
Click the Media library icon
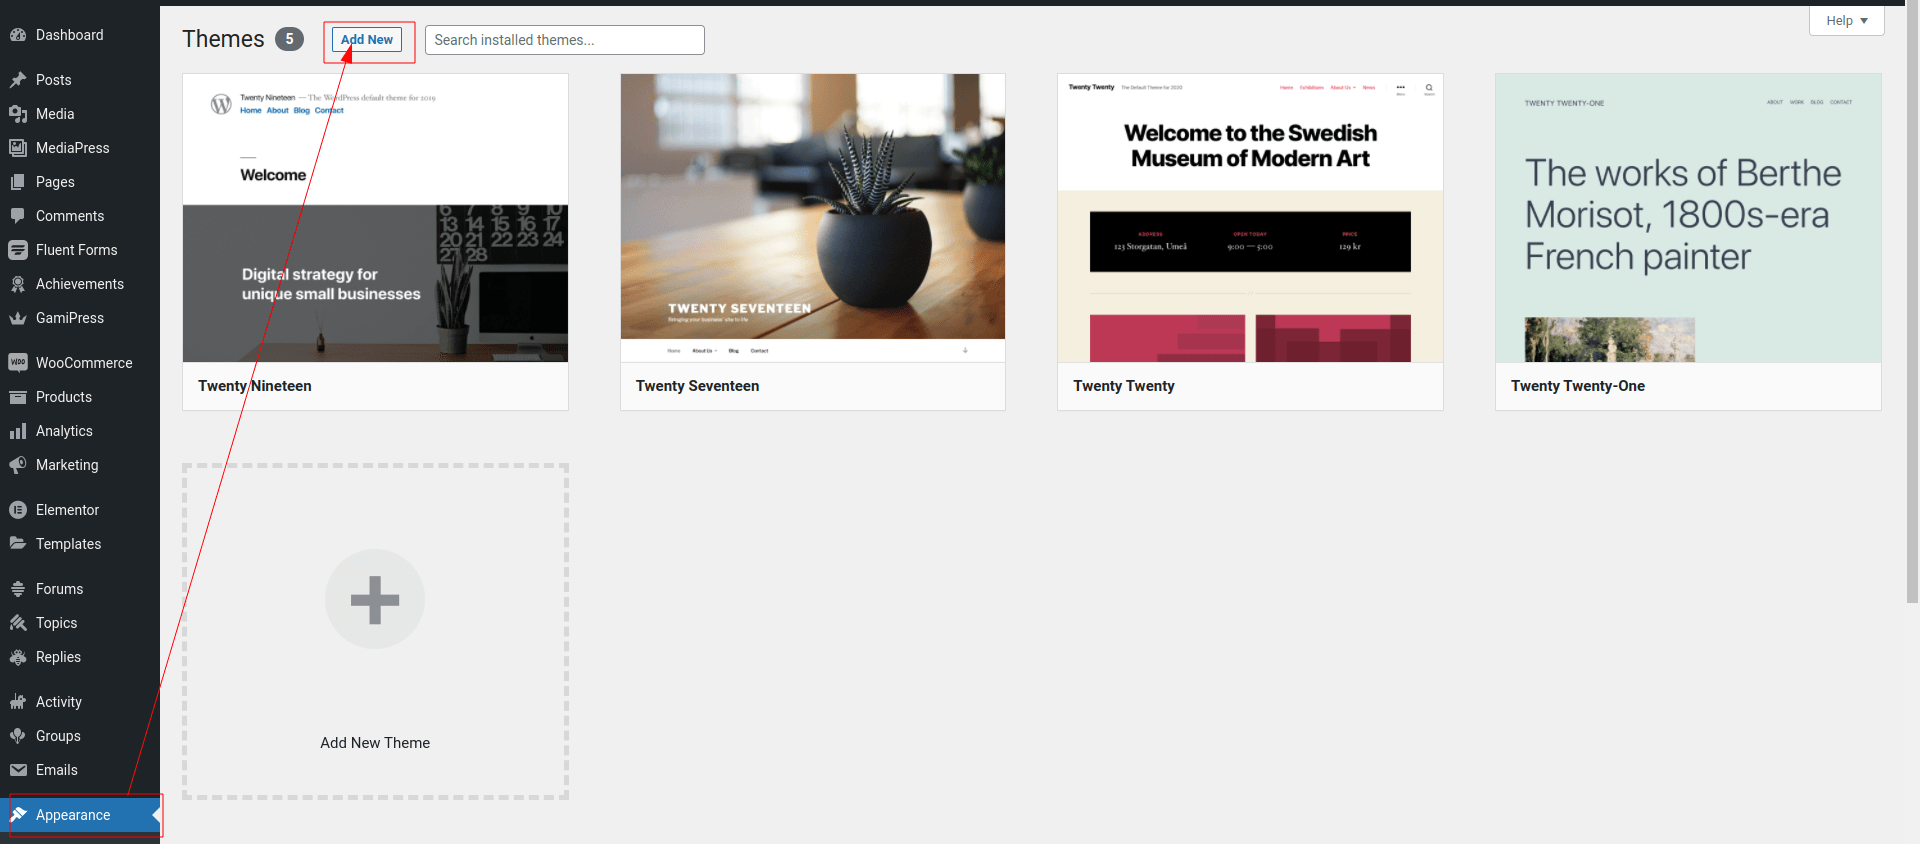click(x=18, y=114)
